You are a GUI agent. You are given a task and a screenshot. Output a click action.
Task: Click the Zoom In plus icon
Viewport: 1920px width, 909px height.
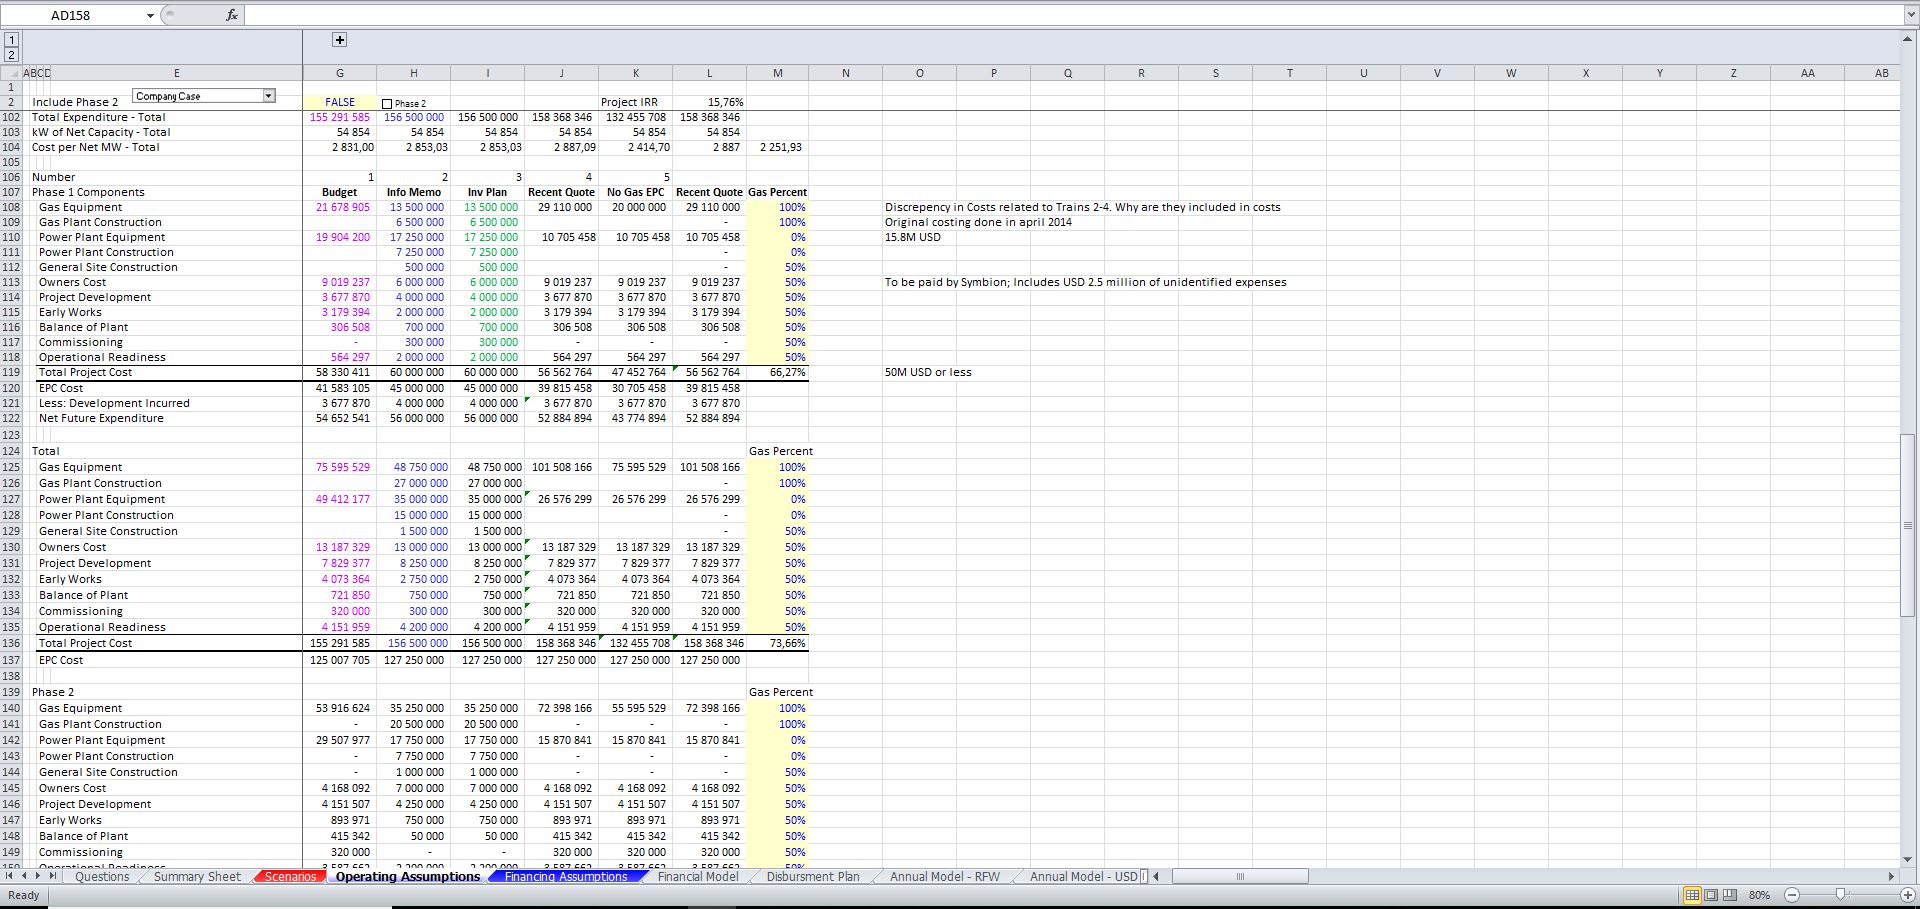click(x=1909, y=895)
